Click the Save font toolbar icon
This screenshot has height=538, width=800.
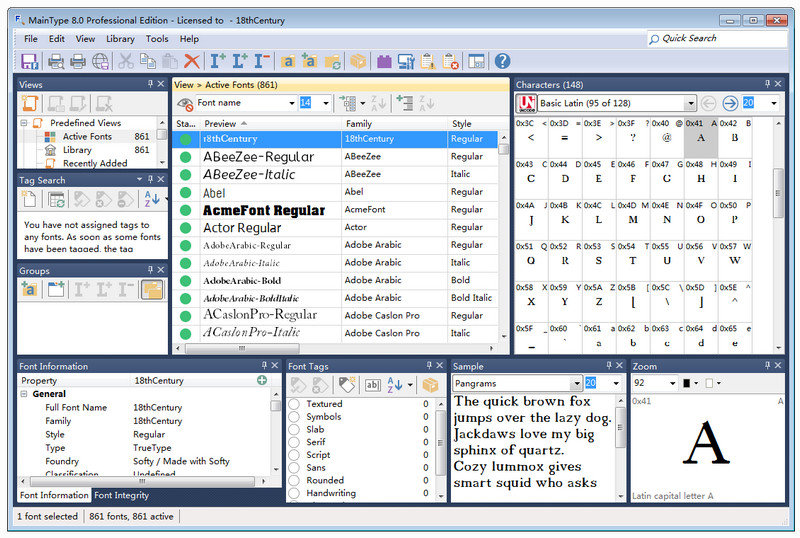(30, 61)
